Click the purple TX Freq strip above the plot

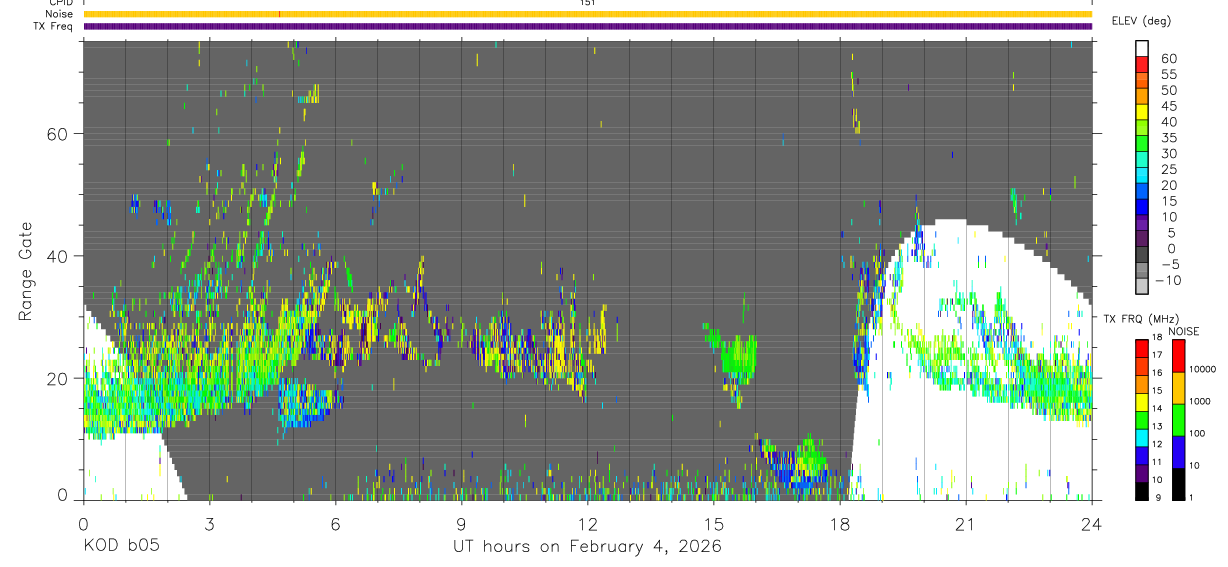click(588, 26)
